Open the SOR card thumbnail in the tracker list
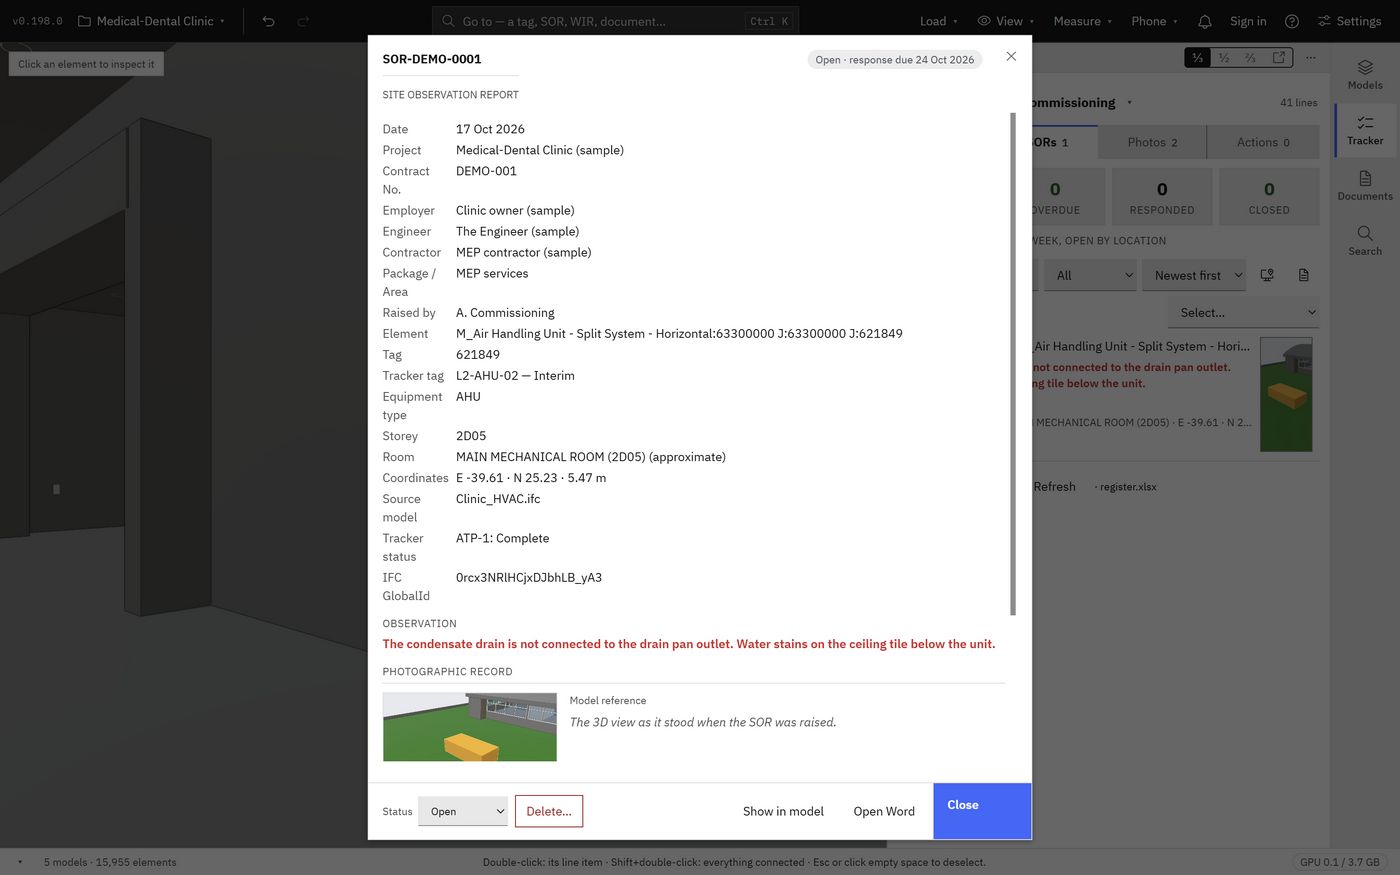1400x875 pixels. pyautogui.click(x=1286, y=394)
